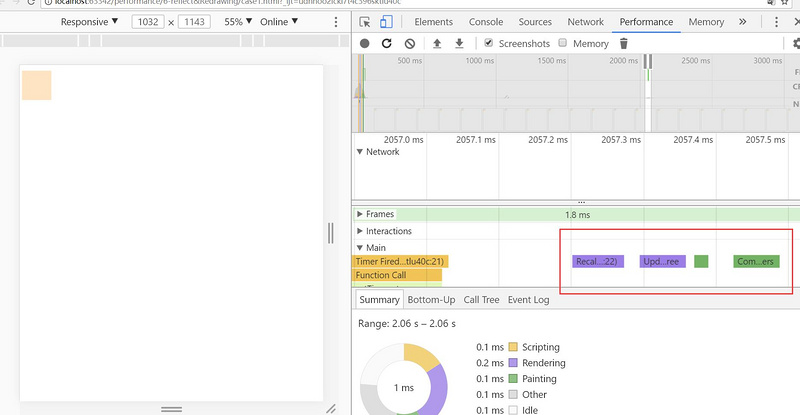Click the load profile upload arrow

[437, 44]
